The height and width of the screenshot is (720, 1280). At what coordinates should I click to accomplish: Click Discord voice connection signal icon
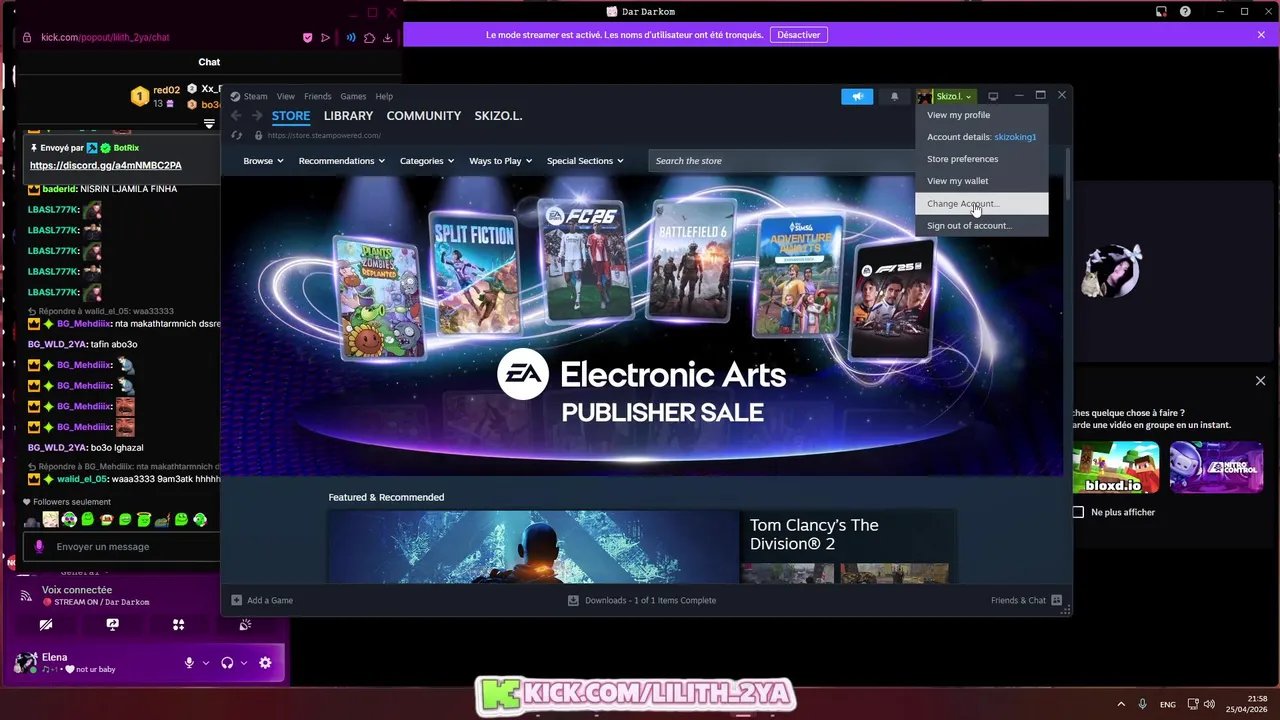26,596
